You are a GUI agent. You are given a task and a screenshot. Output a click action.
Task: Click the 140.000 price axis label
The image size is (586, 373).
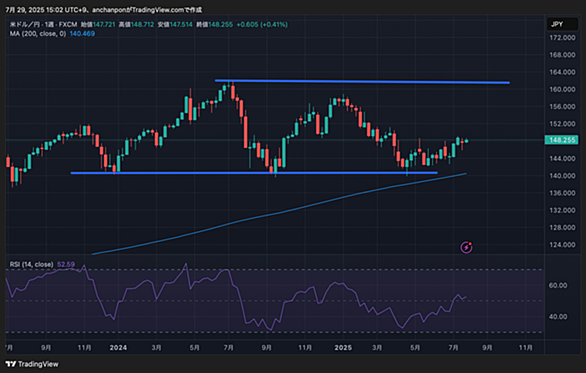(562, 176)
